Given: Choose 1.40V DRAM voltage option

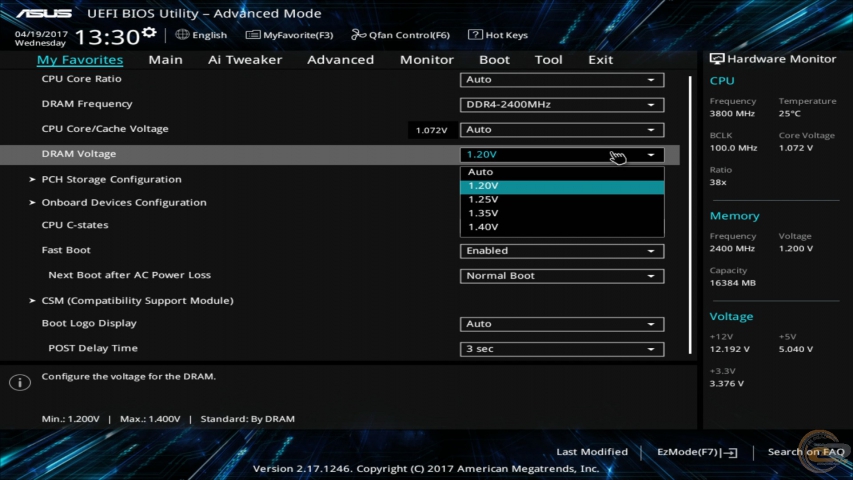Looking at the screenshot, I should pyautogui.click(x=562, y=227).
